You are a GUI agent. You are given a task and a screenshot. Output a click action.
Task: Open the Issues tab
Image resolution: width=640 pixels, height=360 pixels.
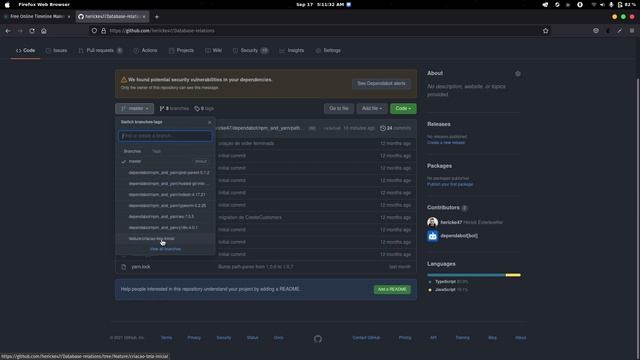(x=56, y=51)
